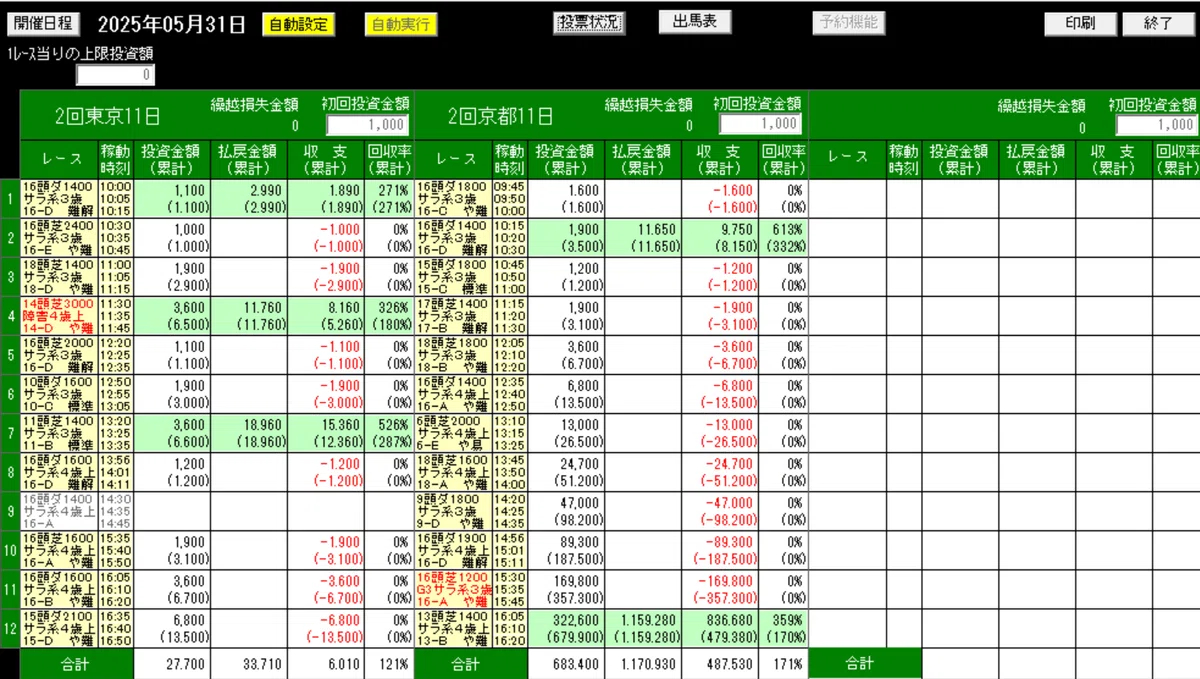Click the Kyoto return rate 359%
The image size is (1200, 679).
pos(790,620)
